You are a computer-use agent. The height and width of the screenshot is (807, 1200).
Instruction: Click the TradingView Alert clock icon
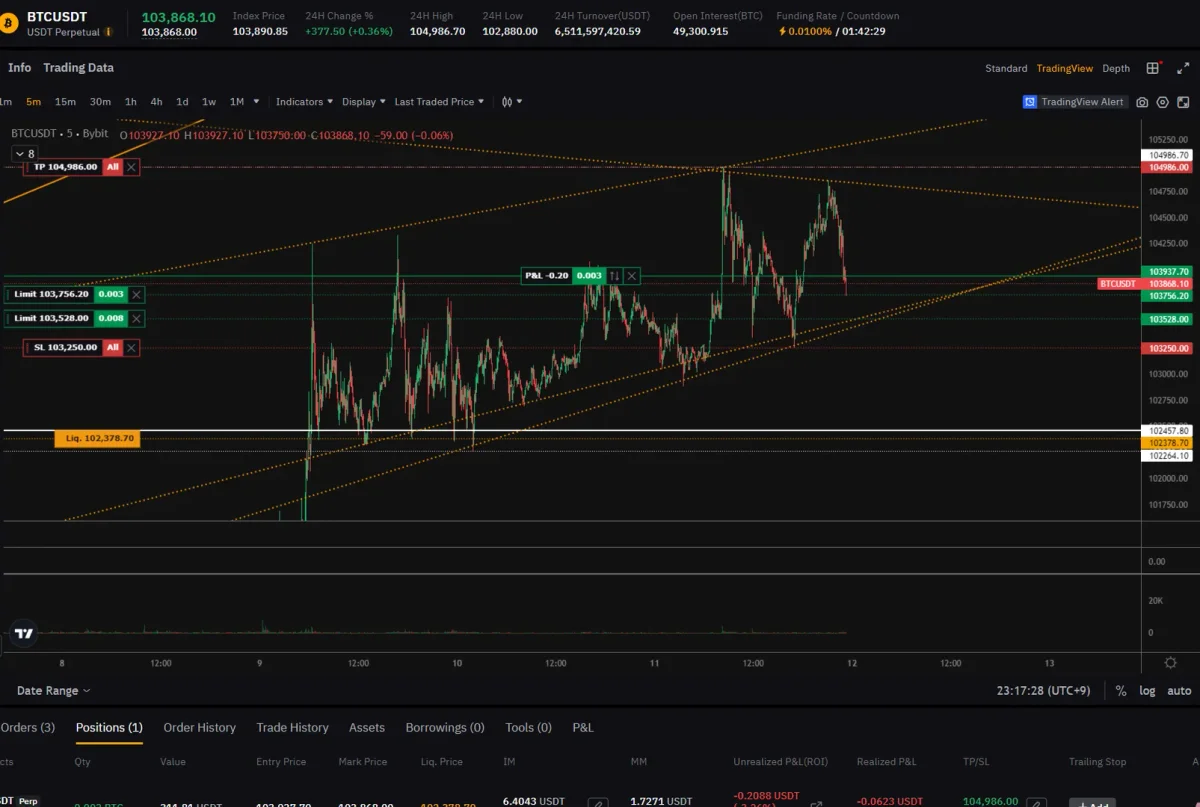[x=1030, y=102]
